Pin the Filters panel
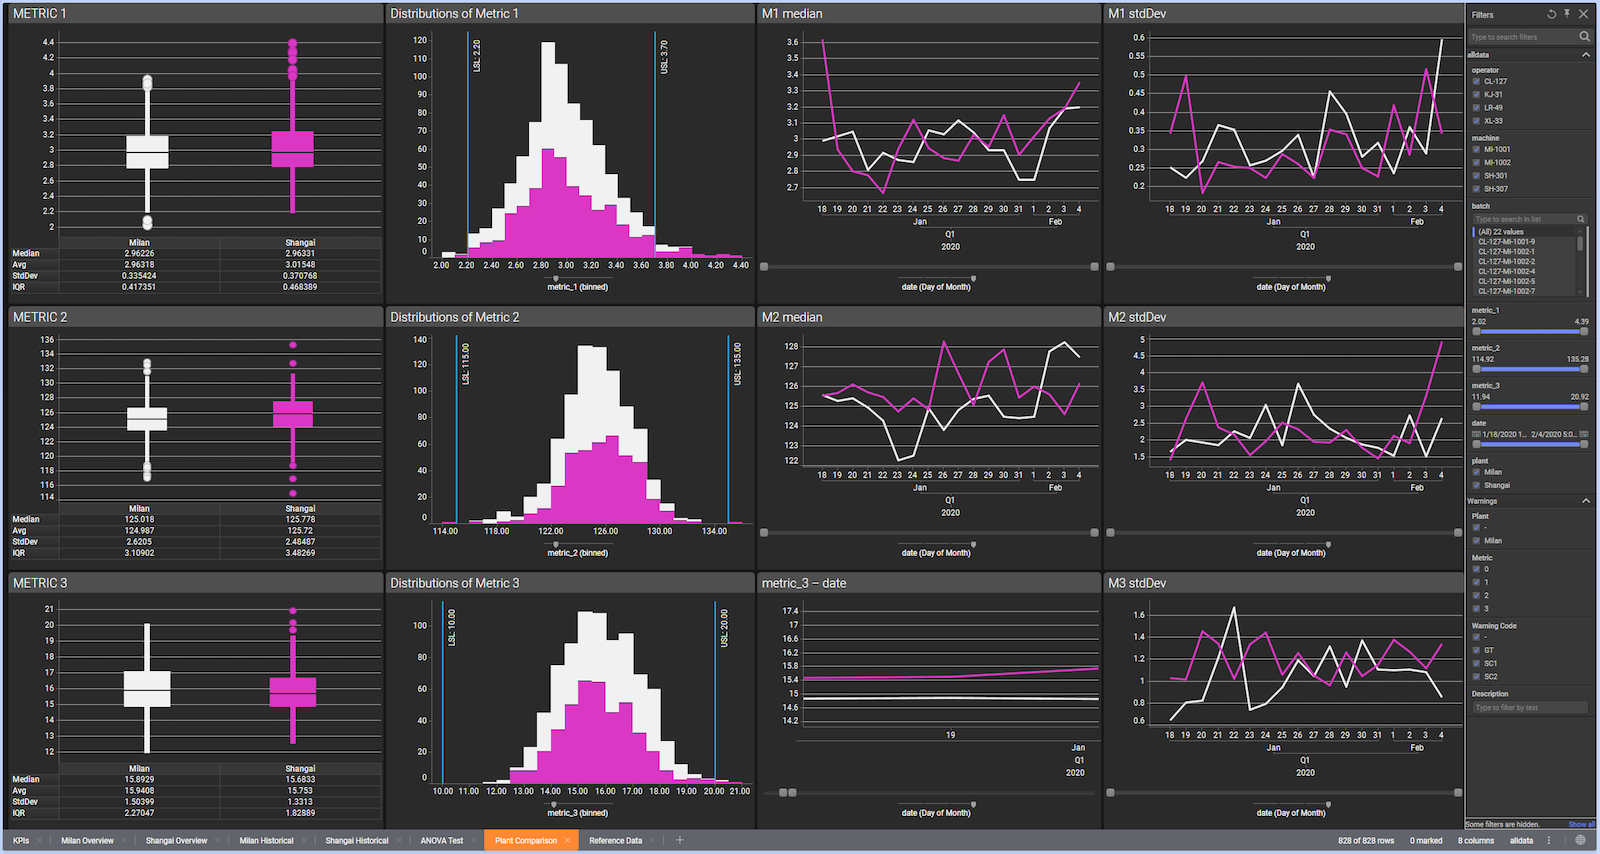This screenshot has height=854, width=1600. pyautogui.click(x=1567, y=14)
